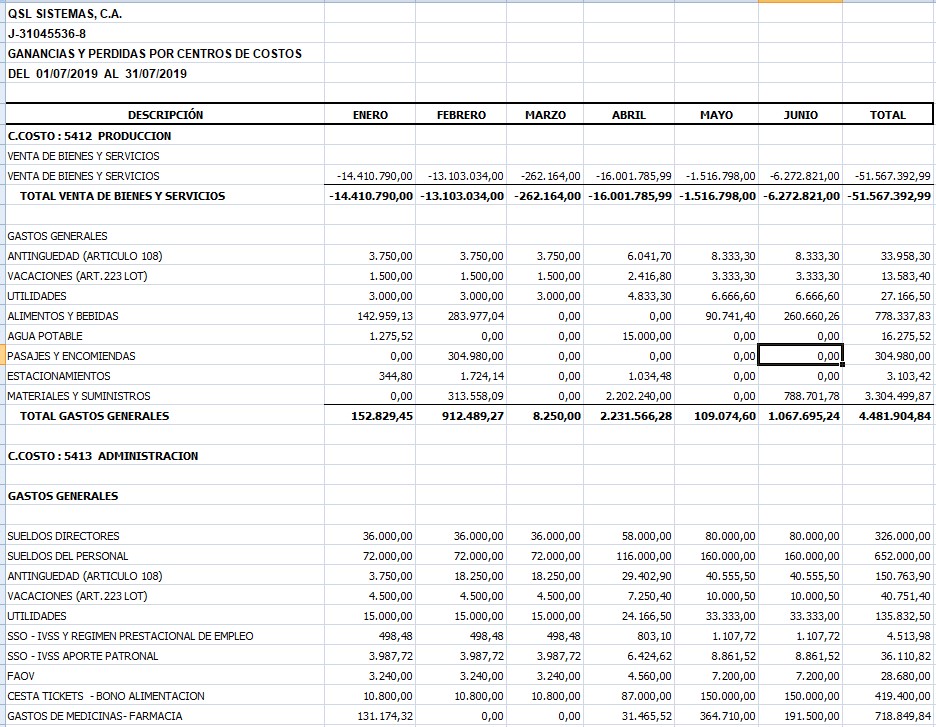Select the bold -14.410.790,00 January sales total
This screenshot has height=727, width=936.
[x=371, y=196]
